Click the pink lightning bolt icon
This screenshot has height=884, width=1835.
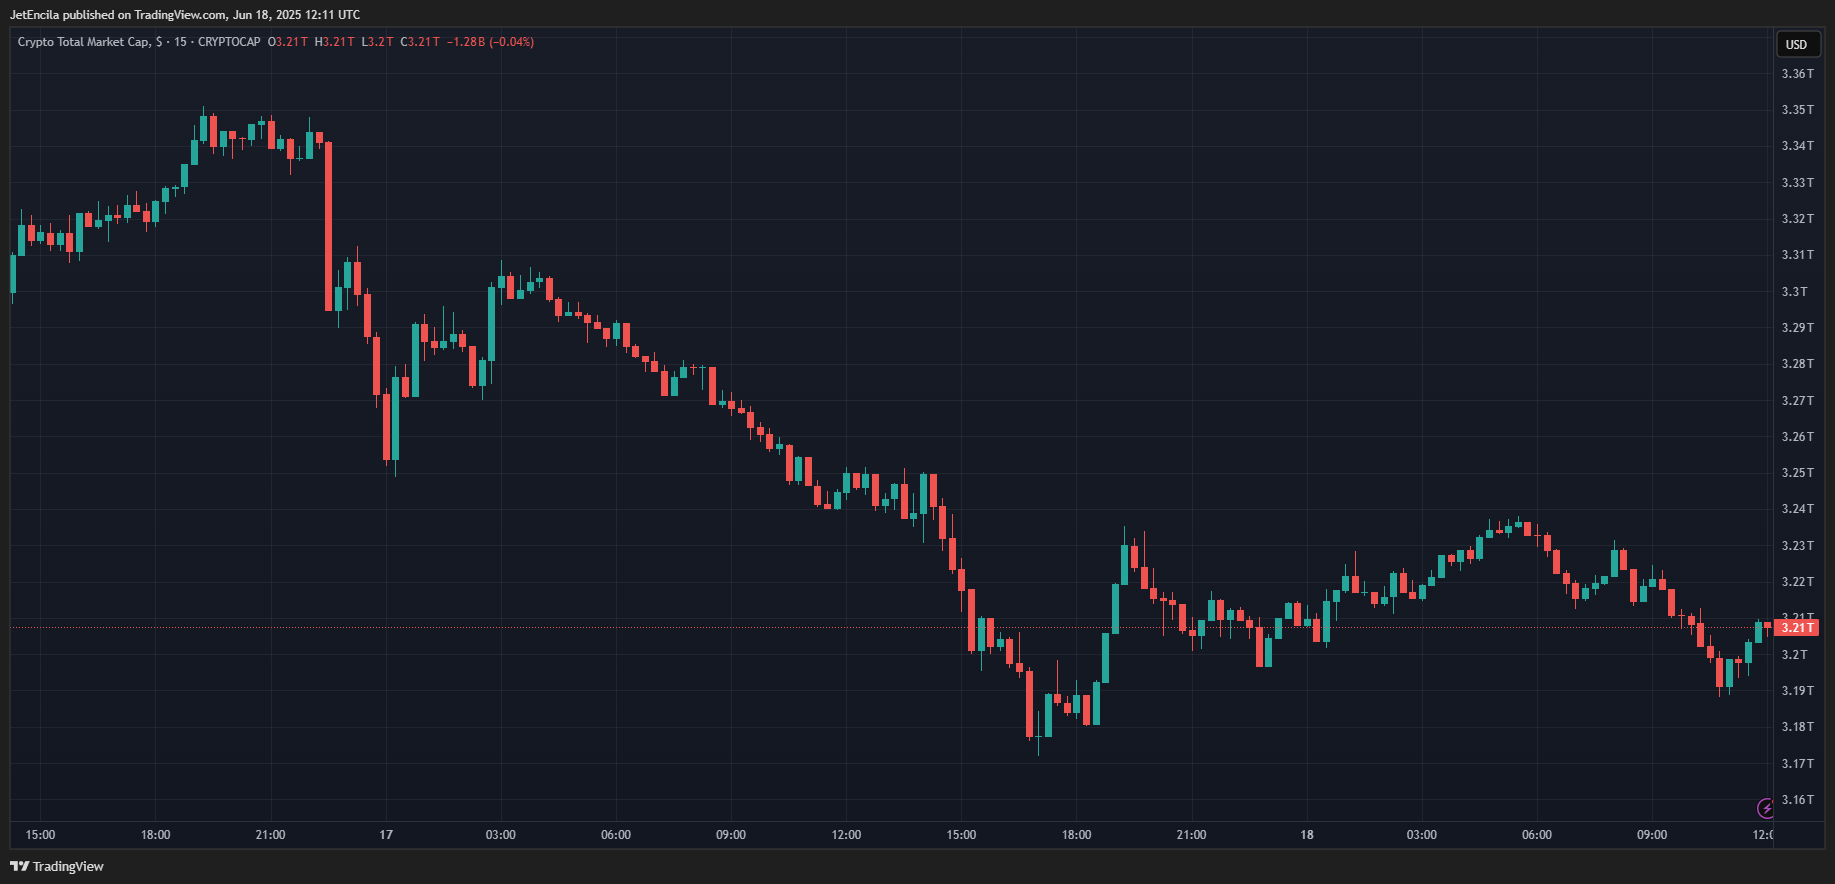(x=1766, y=808)
